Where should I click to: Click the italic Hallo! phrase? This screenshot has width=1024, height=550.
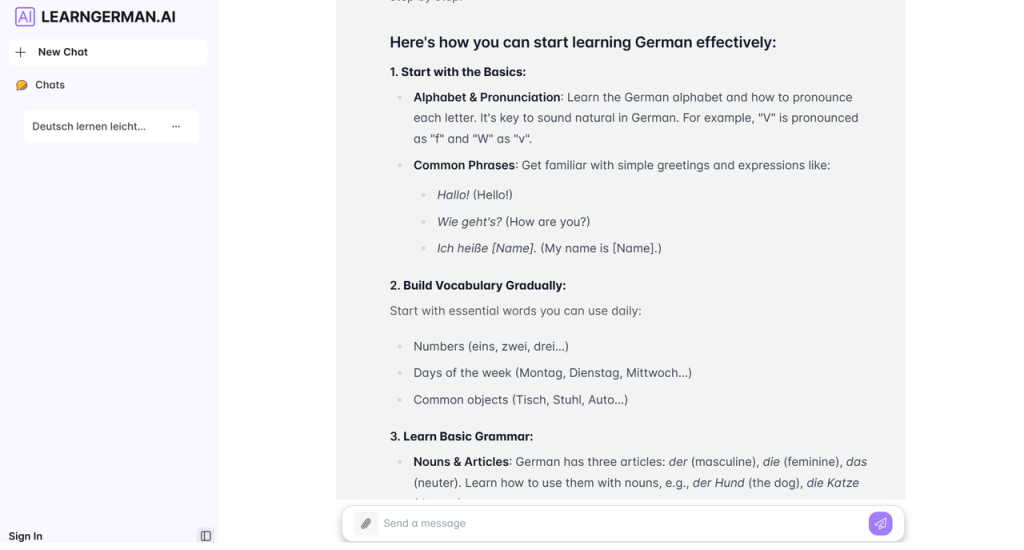[x=453, y=195]
